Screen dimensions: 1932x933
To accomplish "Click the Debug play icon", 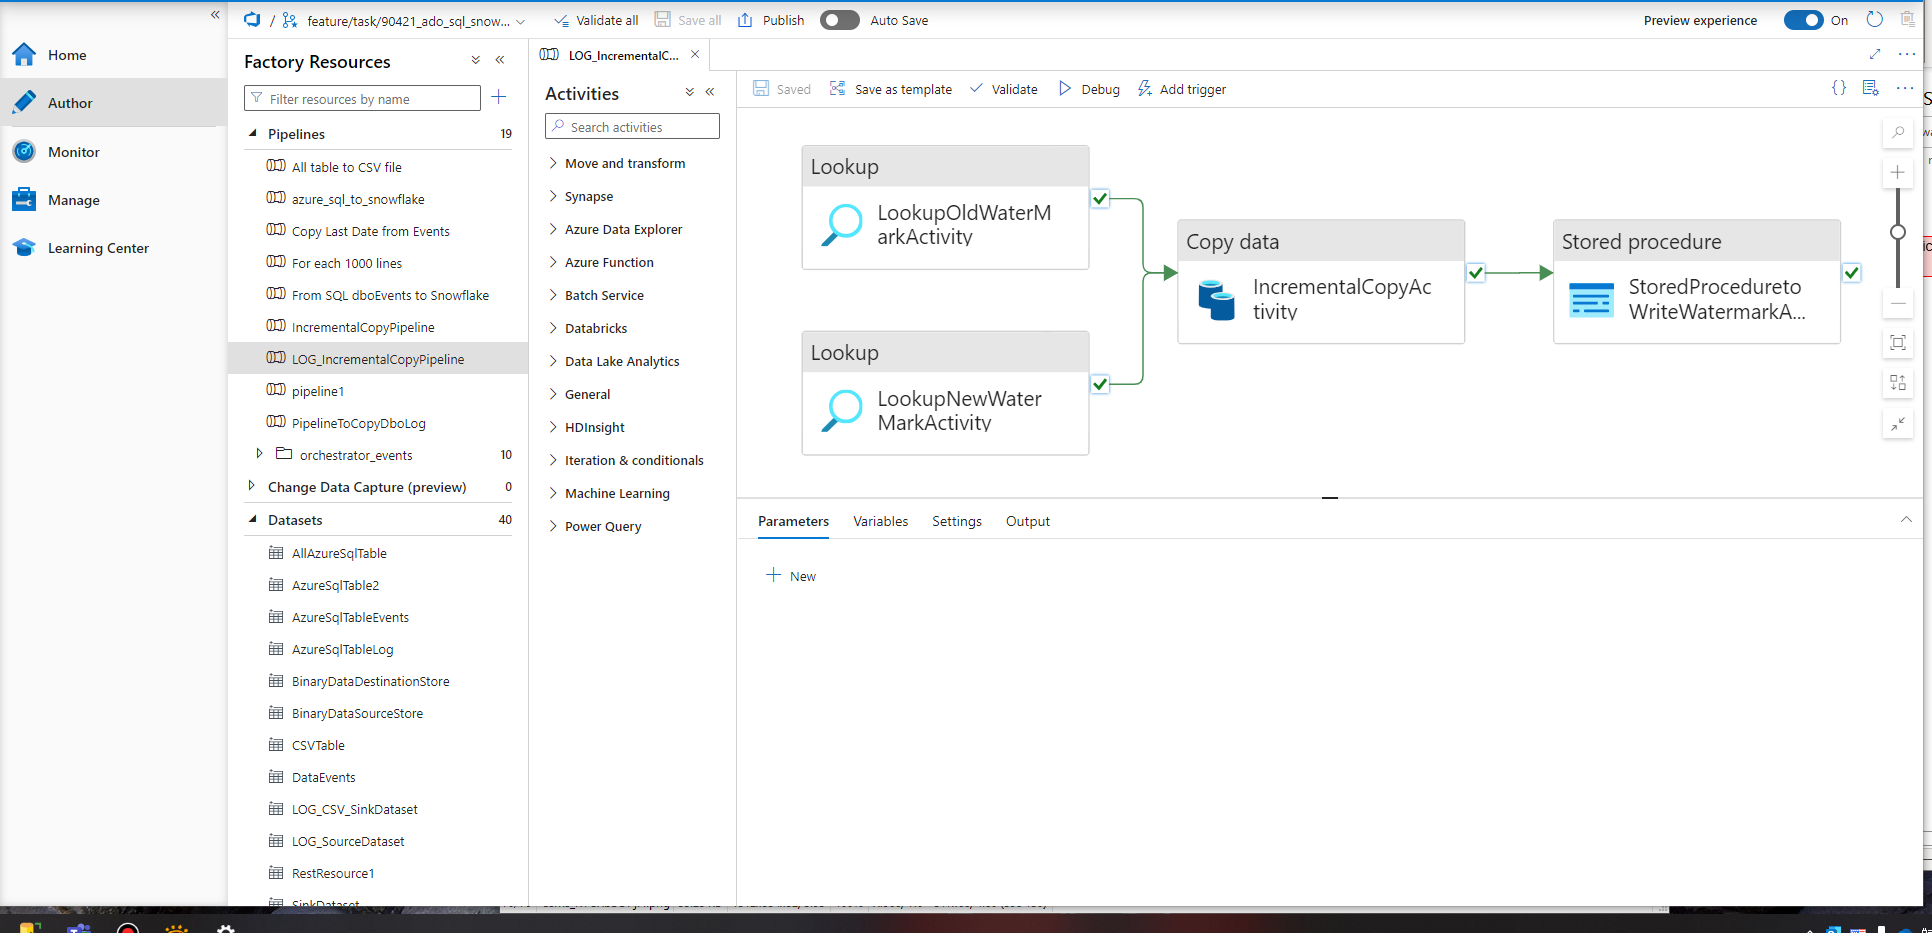I will (x=1064, y=88).
